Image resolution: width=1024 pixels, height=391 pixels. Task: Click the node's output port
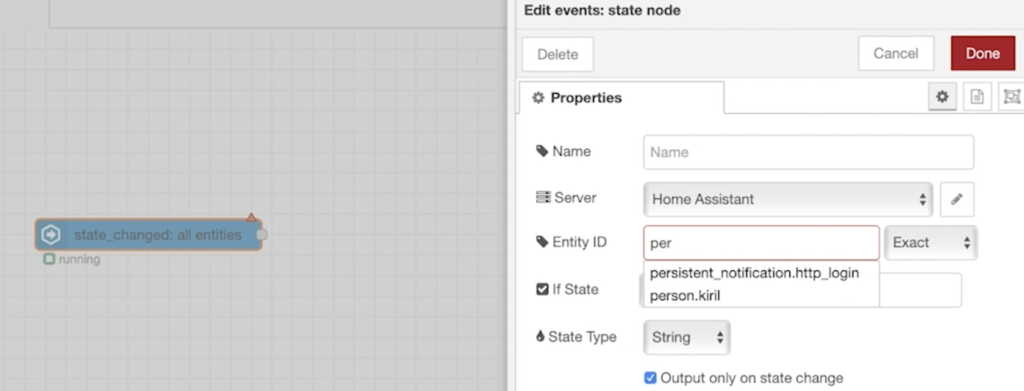point(261,234)
